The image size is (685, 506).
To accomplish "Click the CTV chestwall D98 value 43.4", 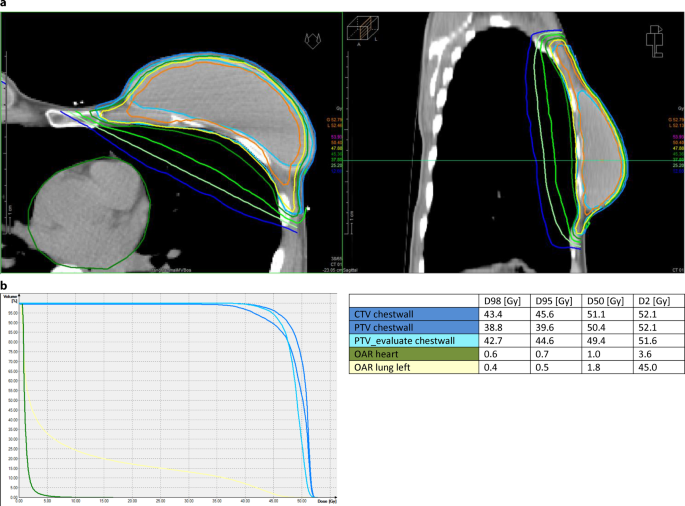I will [x=493, y=314].
